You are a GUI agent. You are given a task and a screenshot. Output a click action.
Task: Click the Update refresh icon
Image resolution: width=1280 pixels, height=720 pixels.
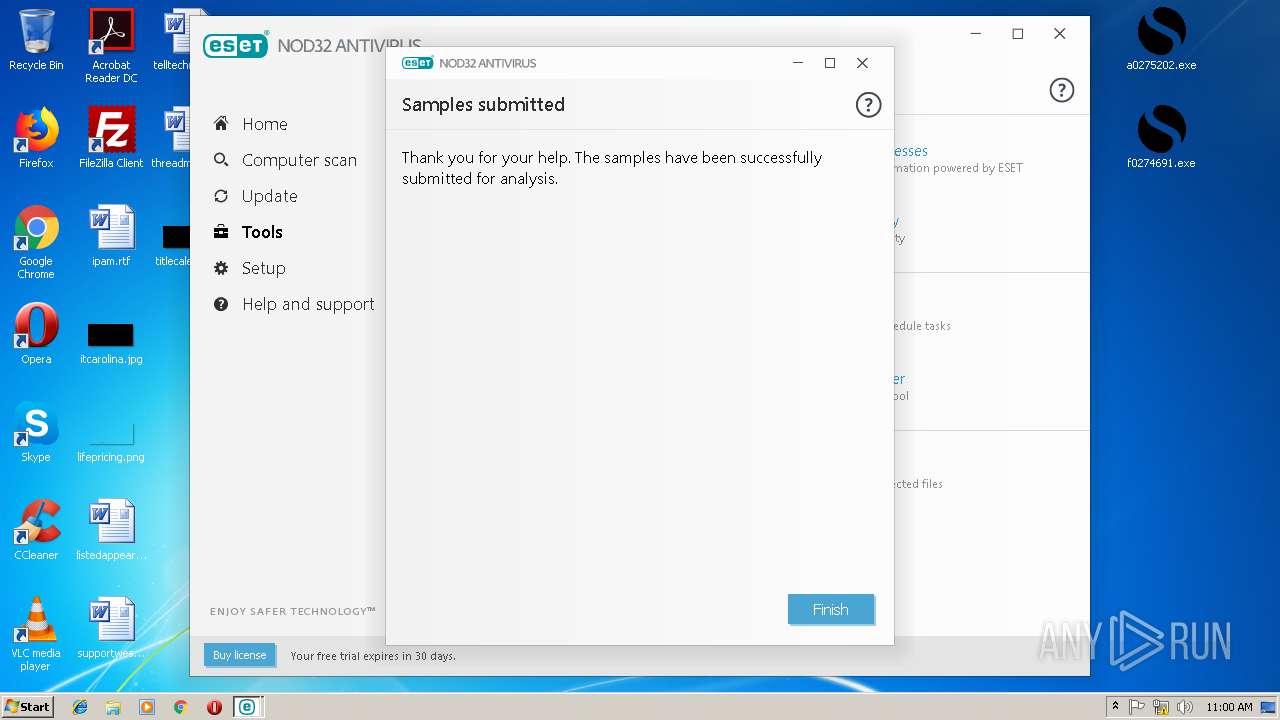[221, 196]
